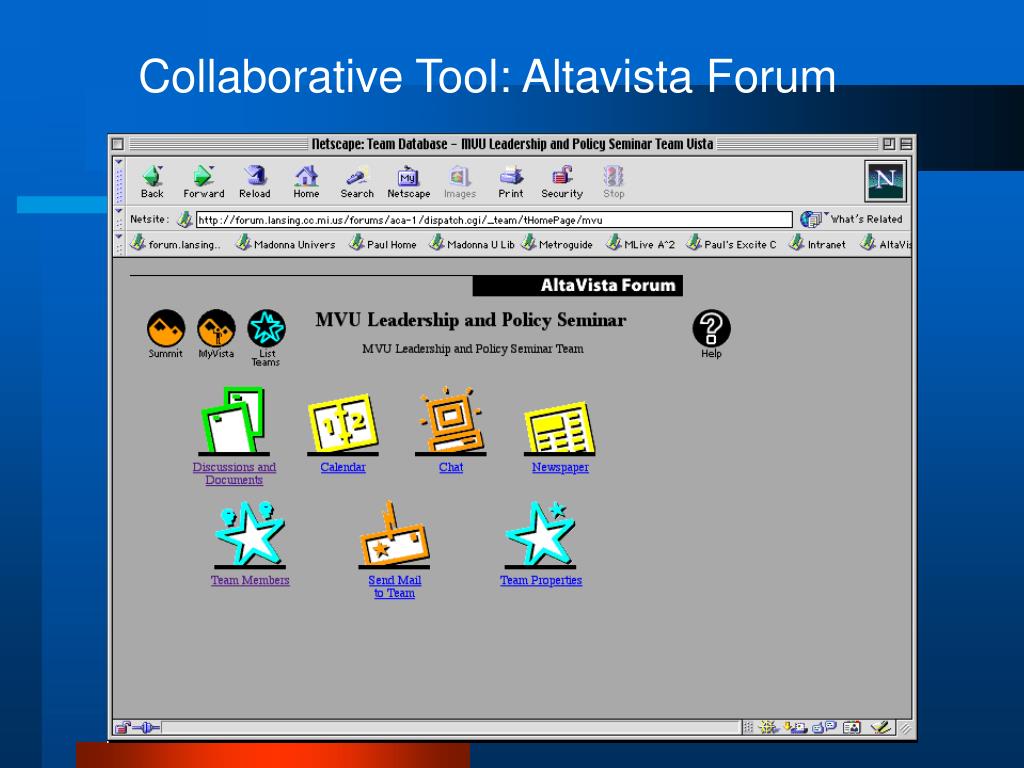Image resolution: width=1024 pixels, height=768 pixels.
Task: Click the orange Chat computer icon
Action: coord(451,421)
